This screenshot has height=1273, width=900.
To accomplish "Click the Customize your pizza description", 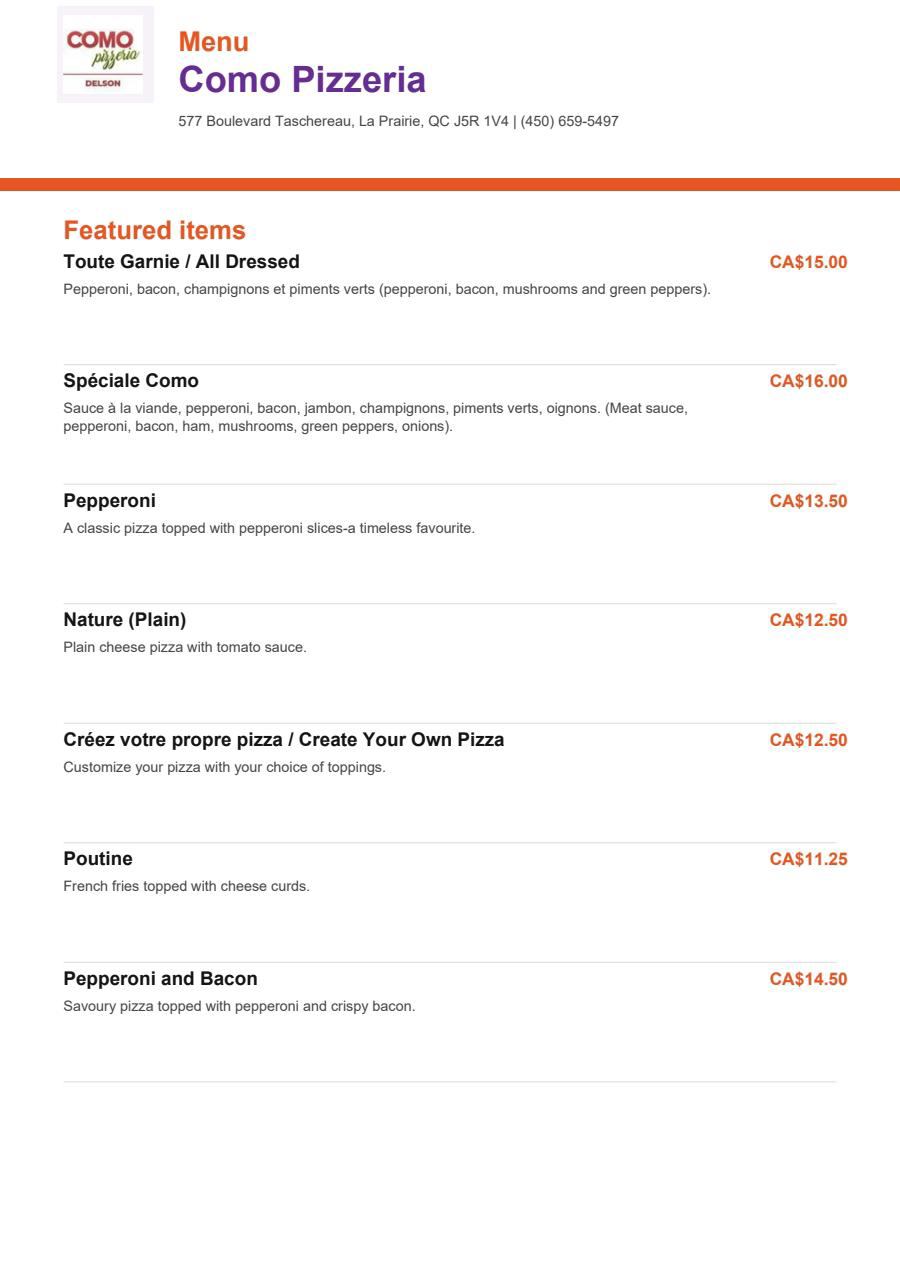I will [x=224, y=767].
